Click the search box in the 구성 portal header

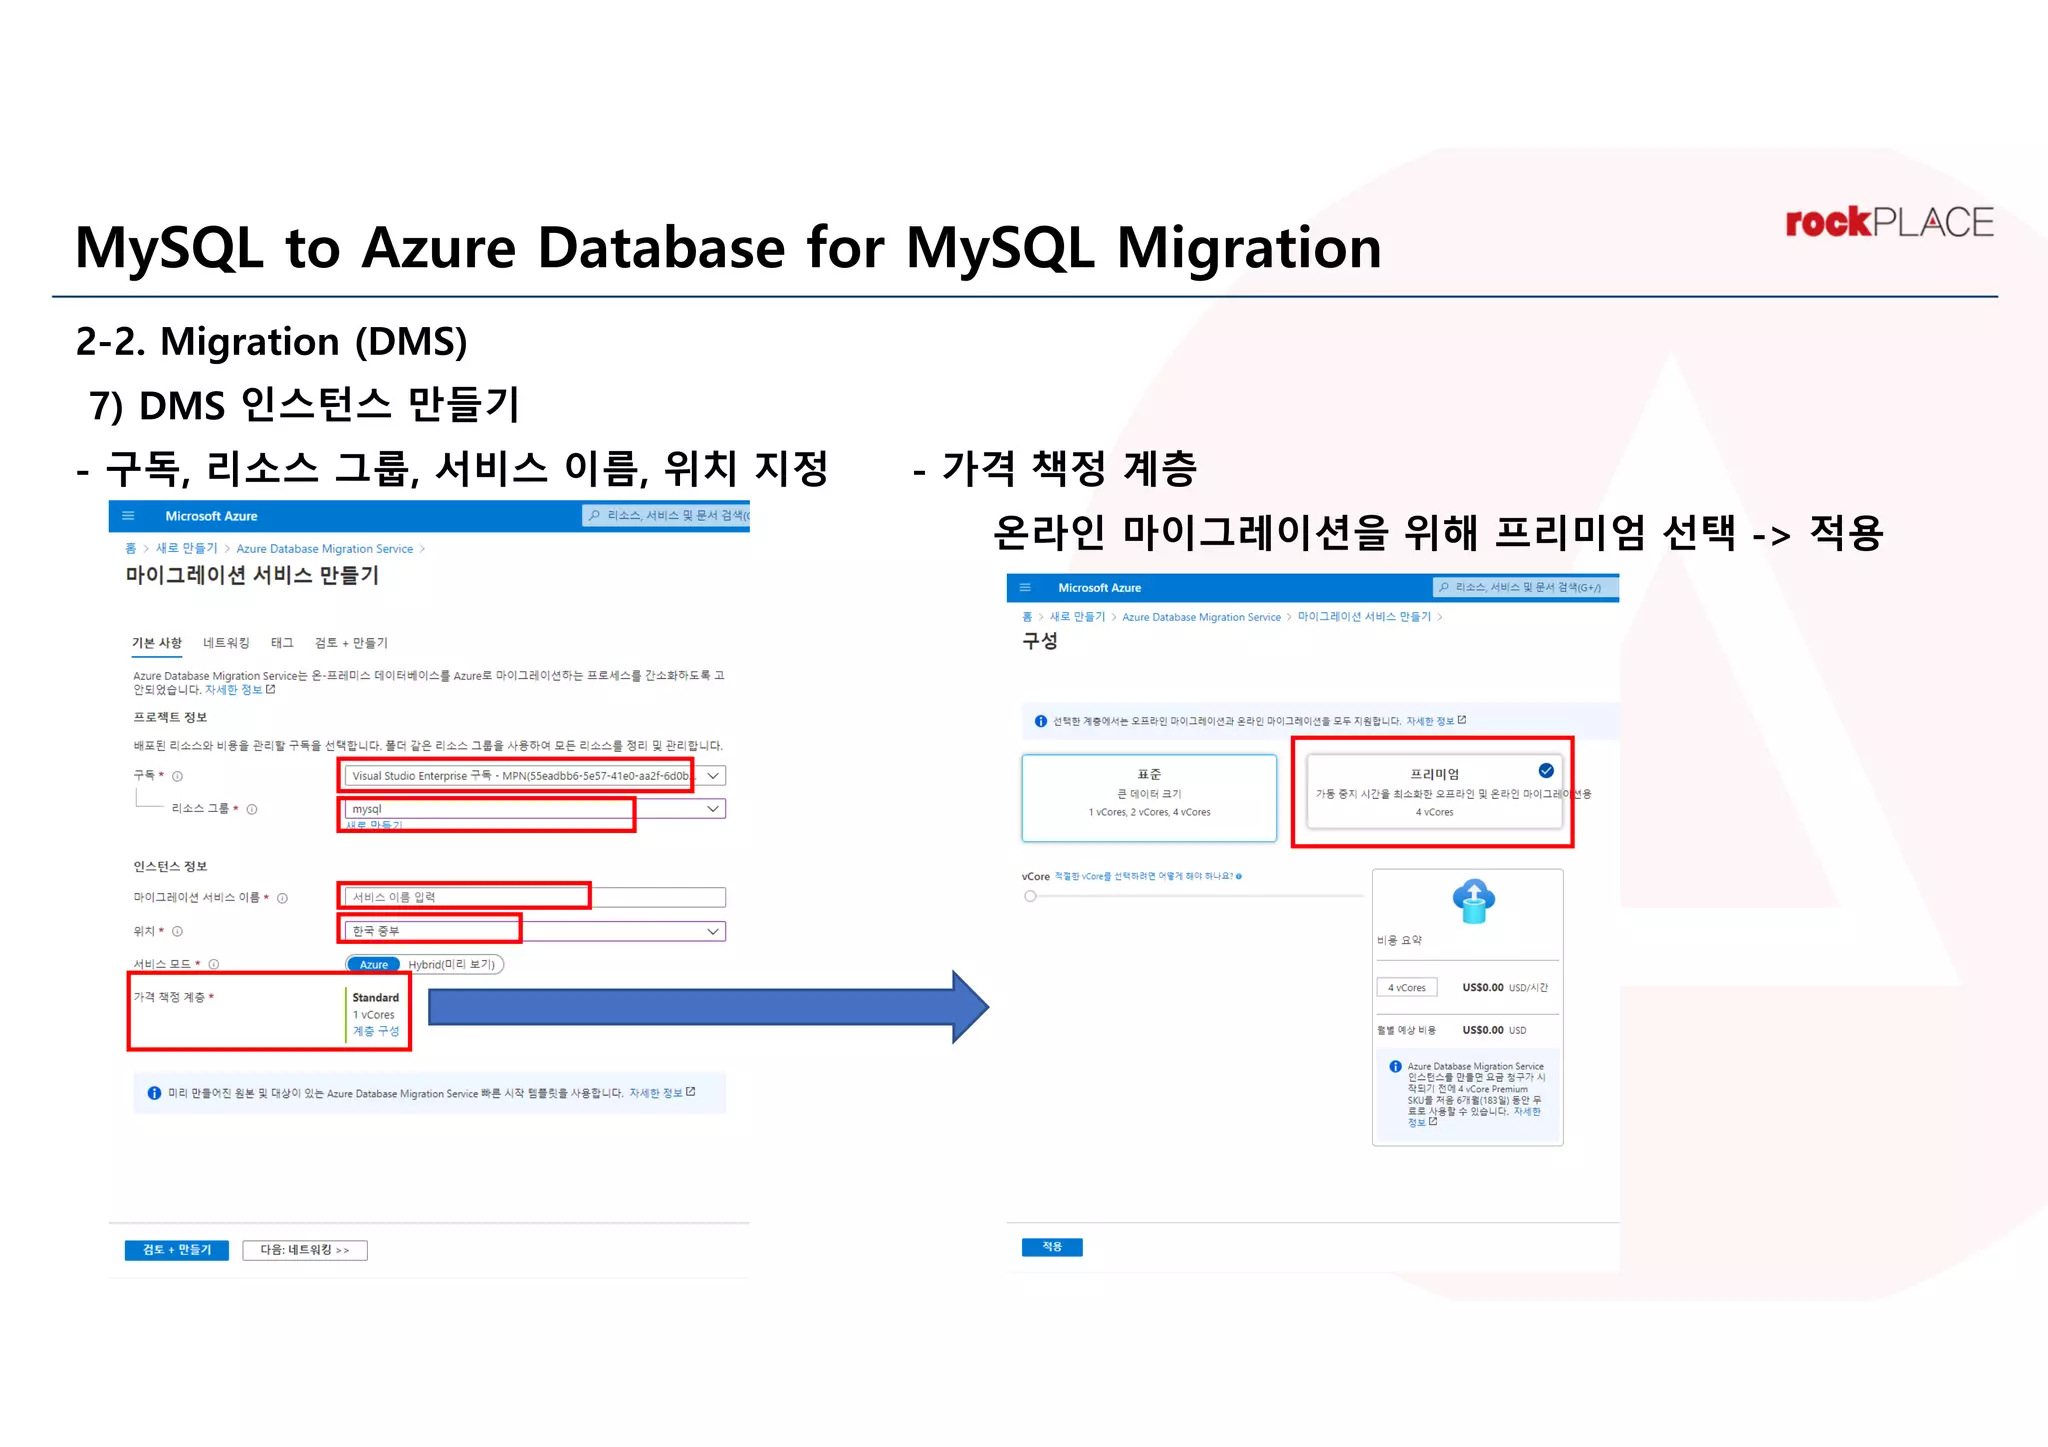[1524, 587]
